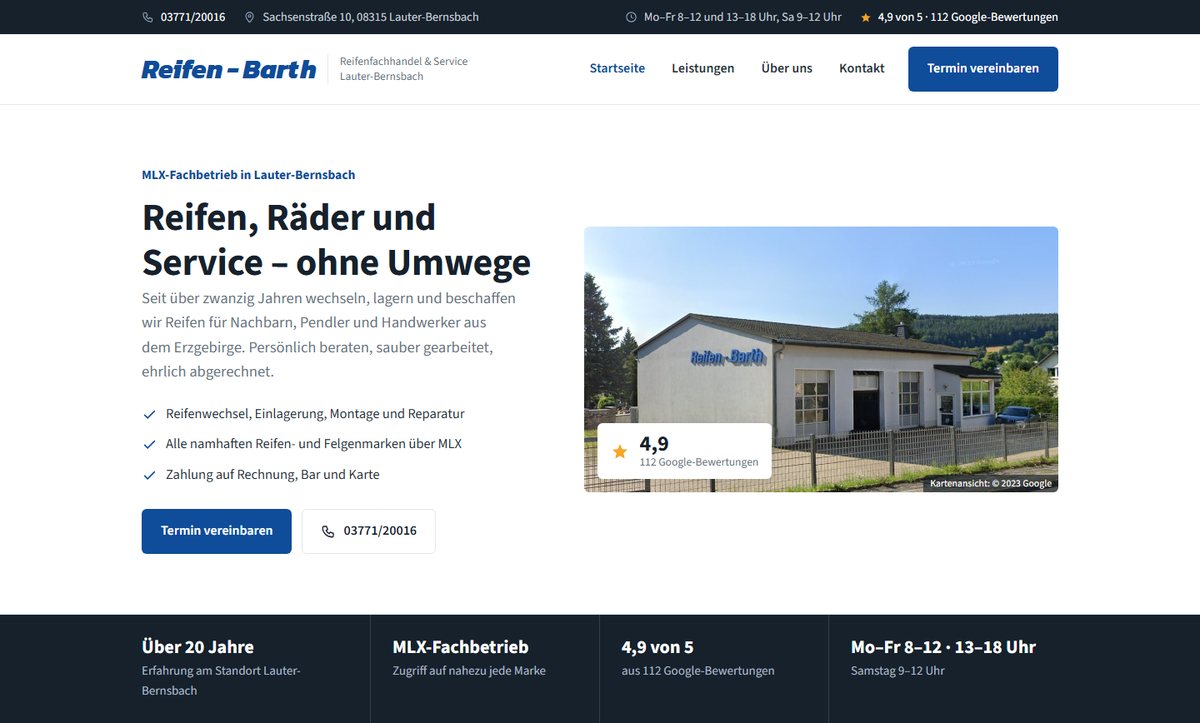Click the orange star in the photo rating card
This screenshot has width=1200, height=723.
pos(620,452)
